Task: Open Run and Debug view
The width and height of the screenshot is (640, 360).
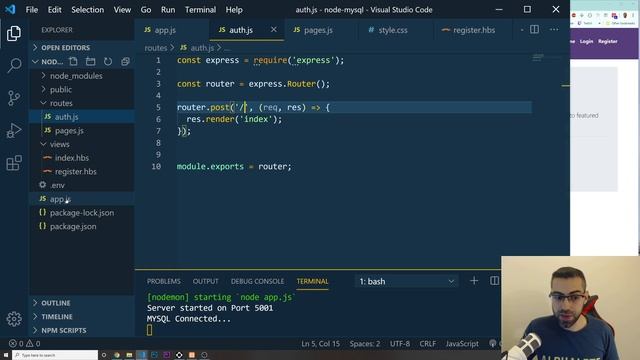Action: [14, 131]
